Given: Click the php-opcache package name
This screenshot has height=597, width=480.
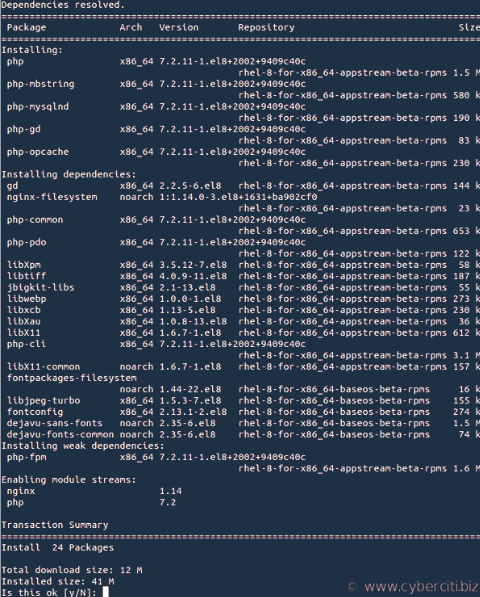Looking at the screenshot, I should tap(38, 152).
